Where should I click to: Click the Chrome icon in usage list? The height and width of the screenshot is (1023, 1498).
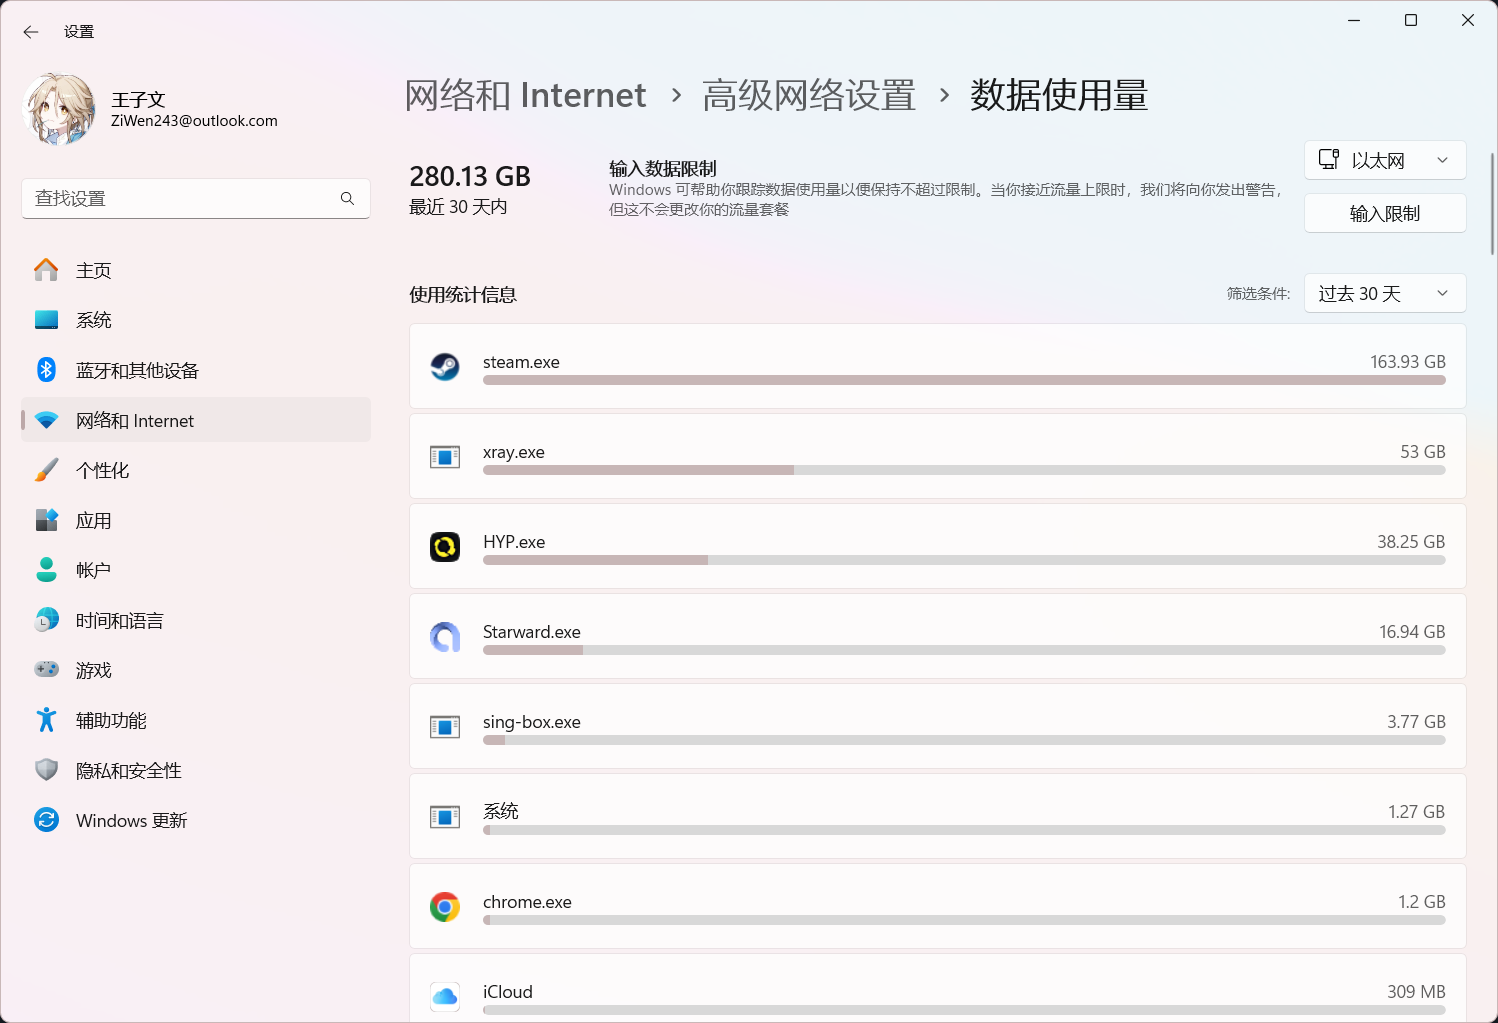(445, 907)
